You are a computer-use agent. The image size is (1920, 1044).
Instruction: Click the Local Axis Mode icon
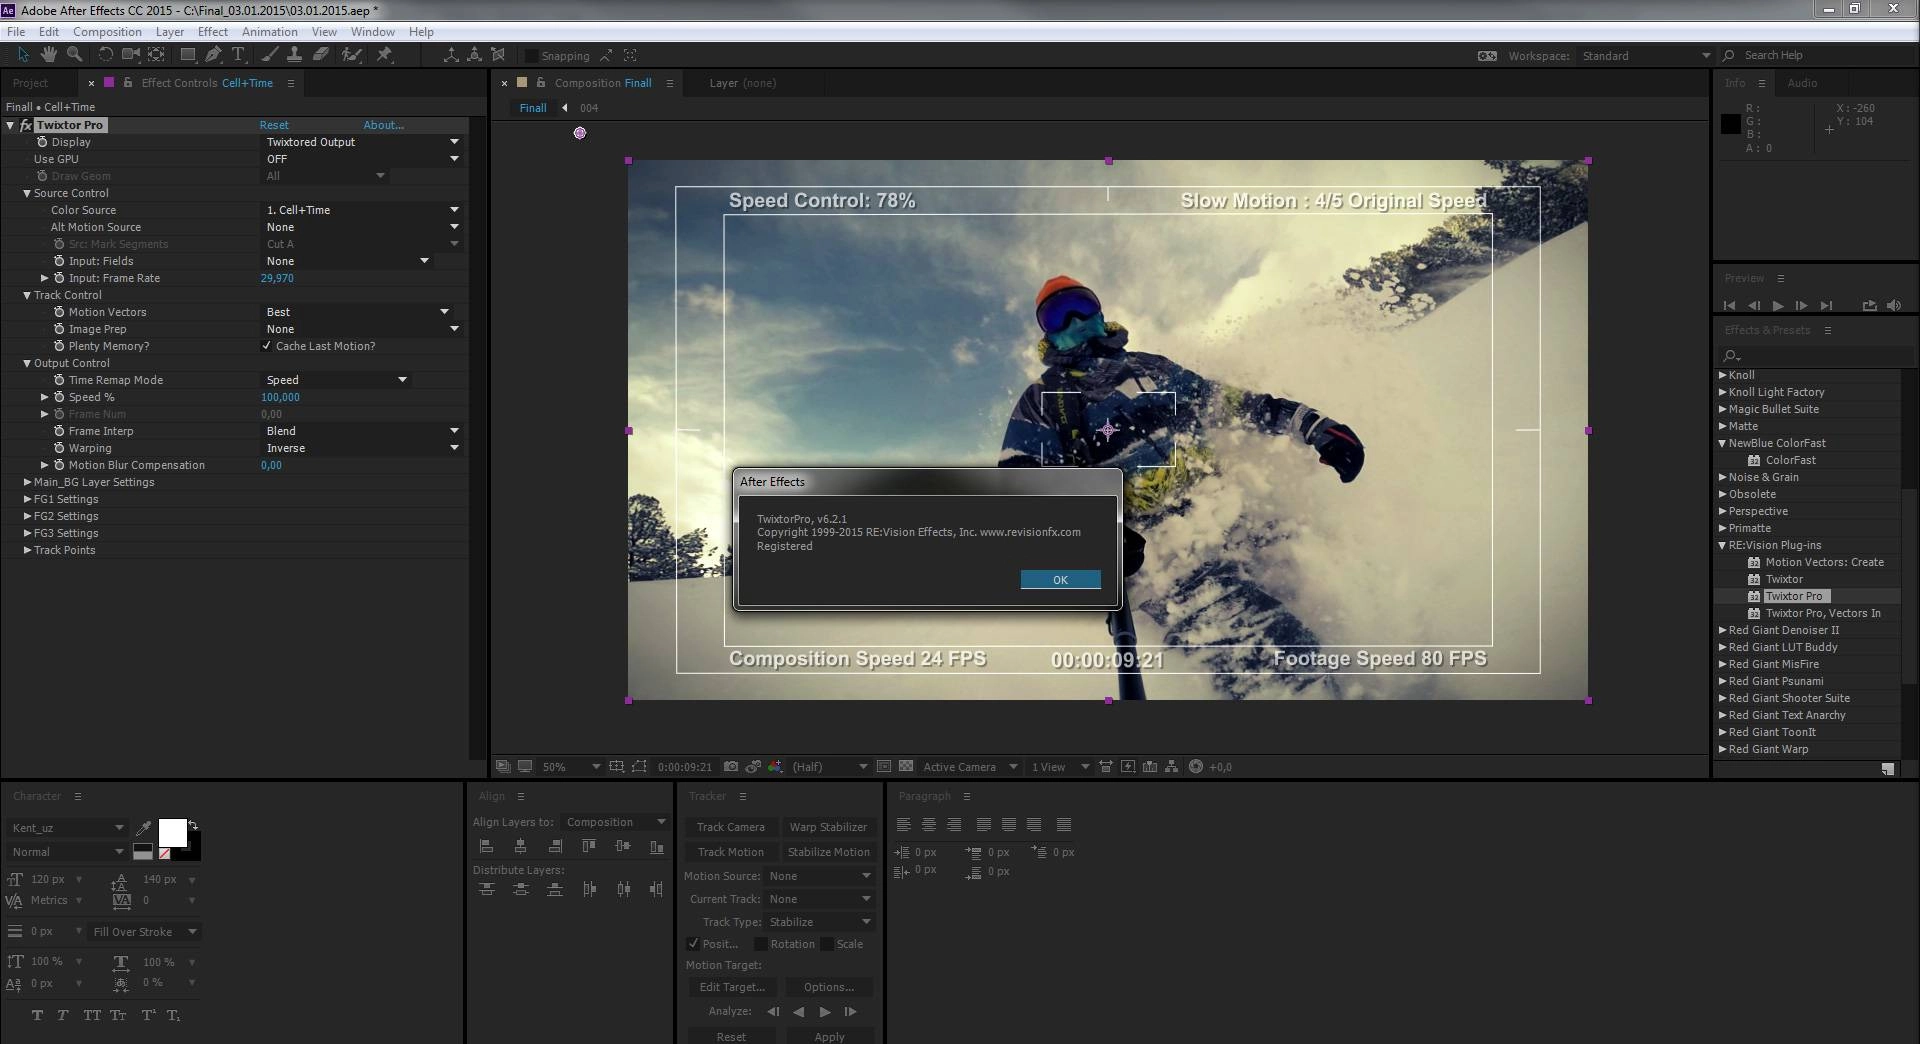(451, 55)
